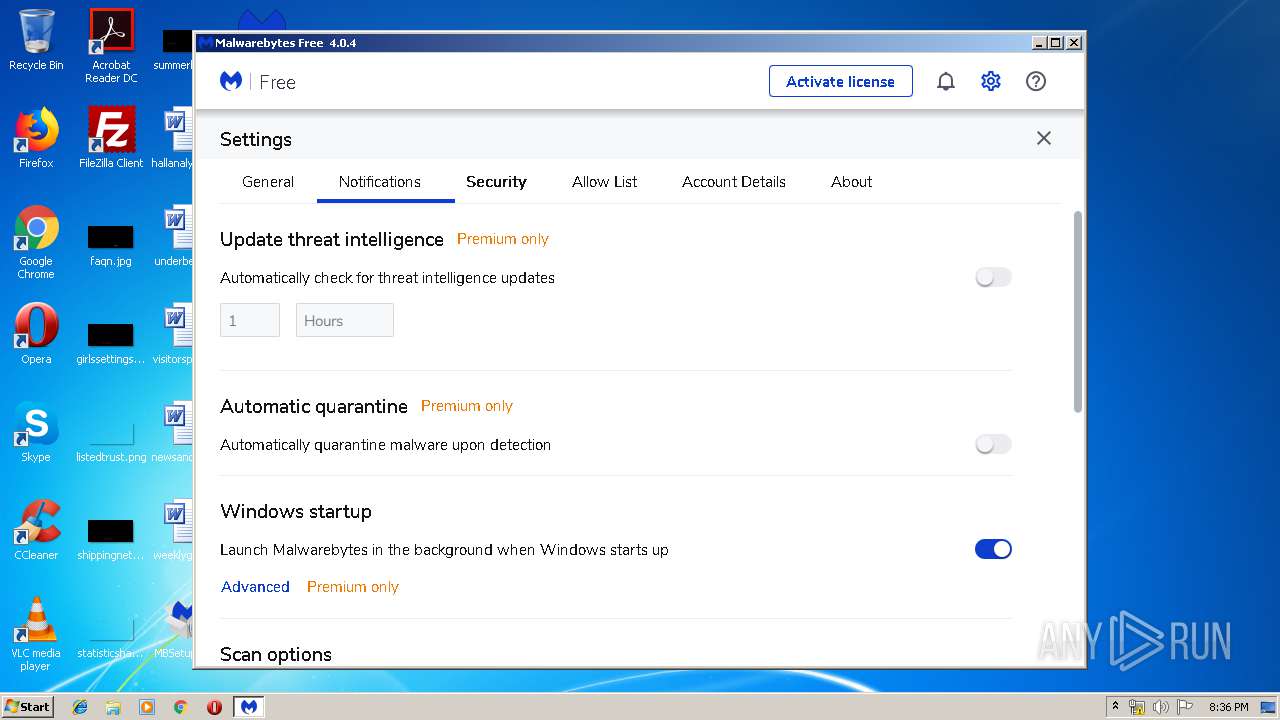Open FileZilla Client desktop shortcut

pyautogui.click(x=111, y=138)
